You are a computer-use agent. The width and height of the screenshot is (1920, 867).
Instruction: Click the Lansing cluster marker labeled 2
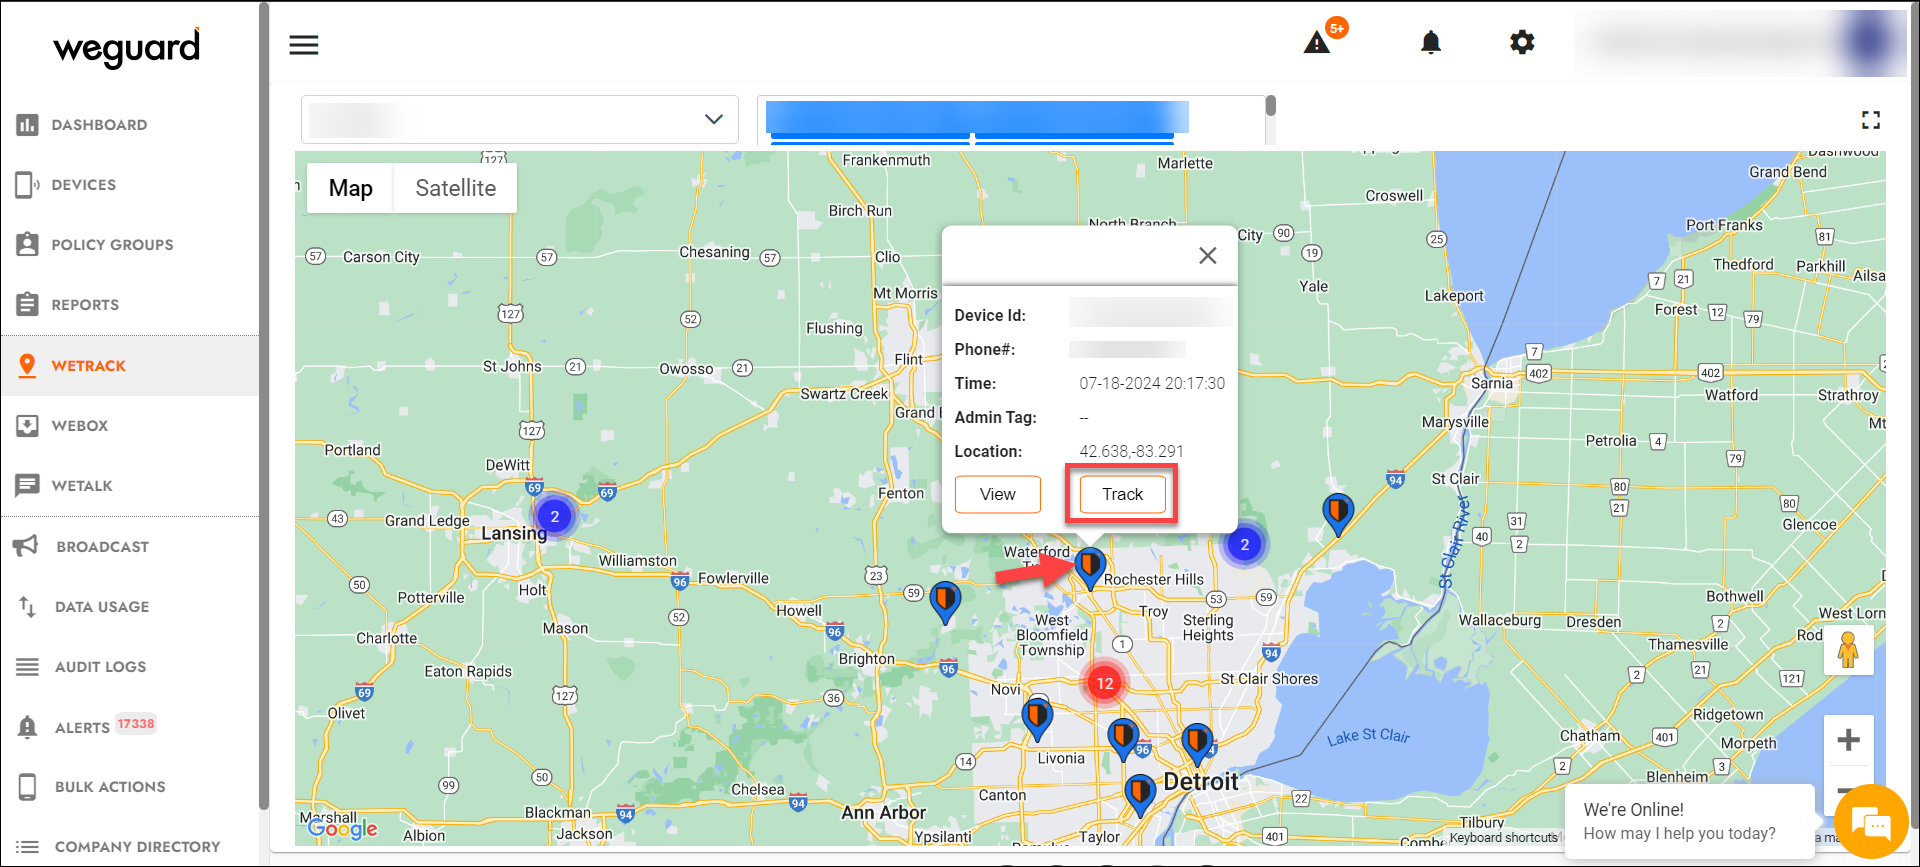[x=555, y=517]
